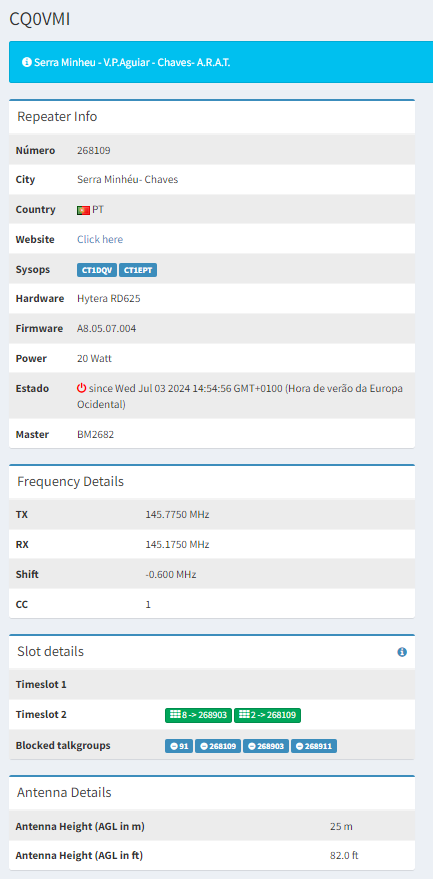The height and width of the screenshot is (879, 433).
Task: Click the minus icon on blocked talkgroup 268911
Action: [x=300, y=746]
